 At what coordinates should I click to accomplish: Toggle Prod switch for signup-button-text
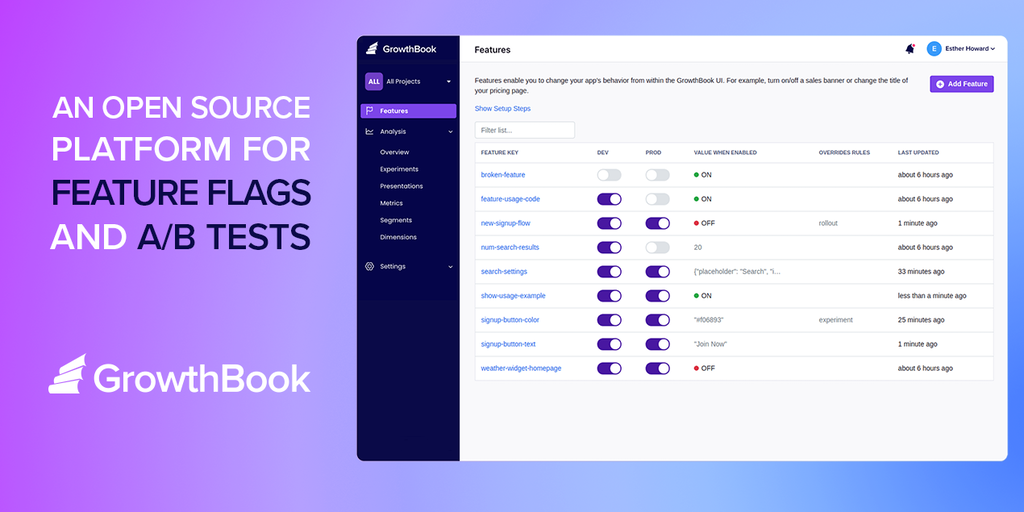click(658, 344)
